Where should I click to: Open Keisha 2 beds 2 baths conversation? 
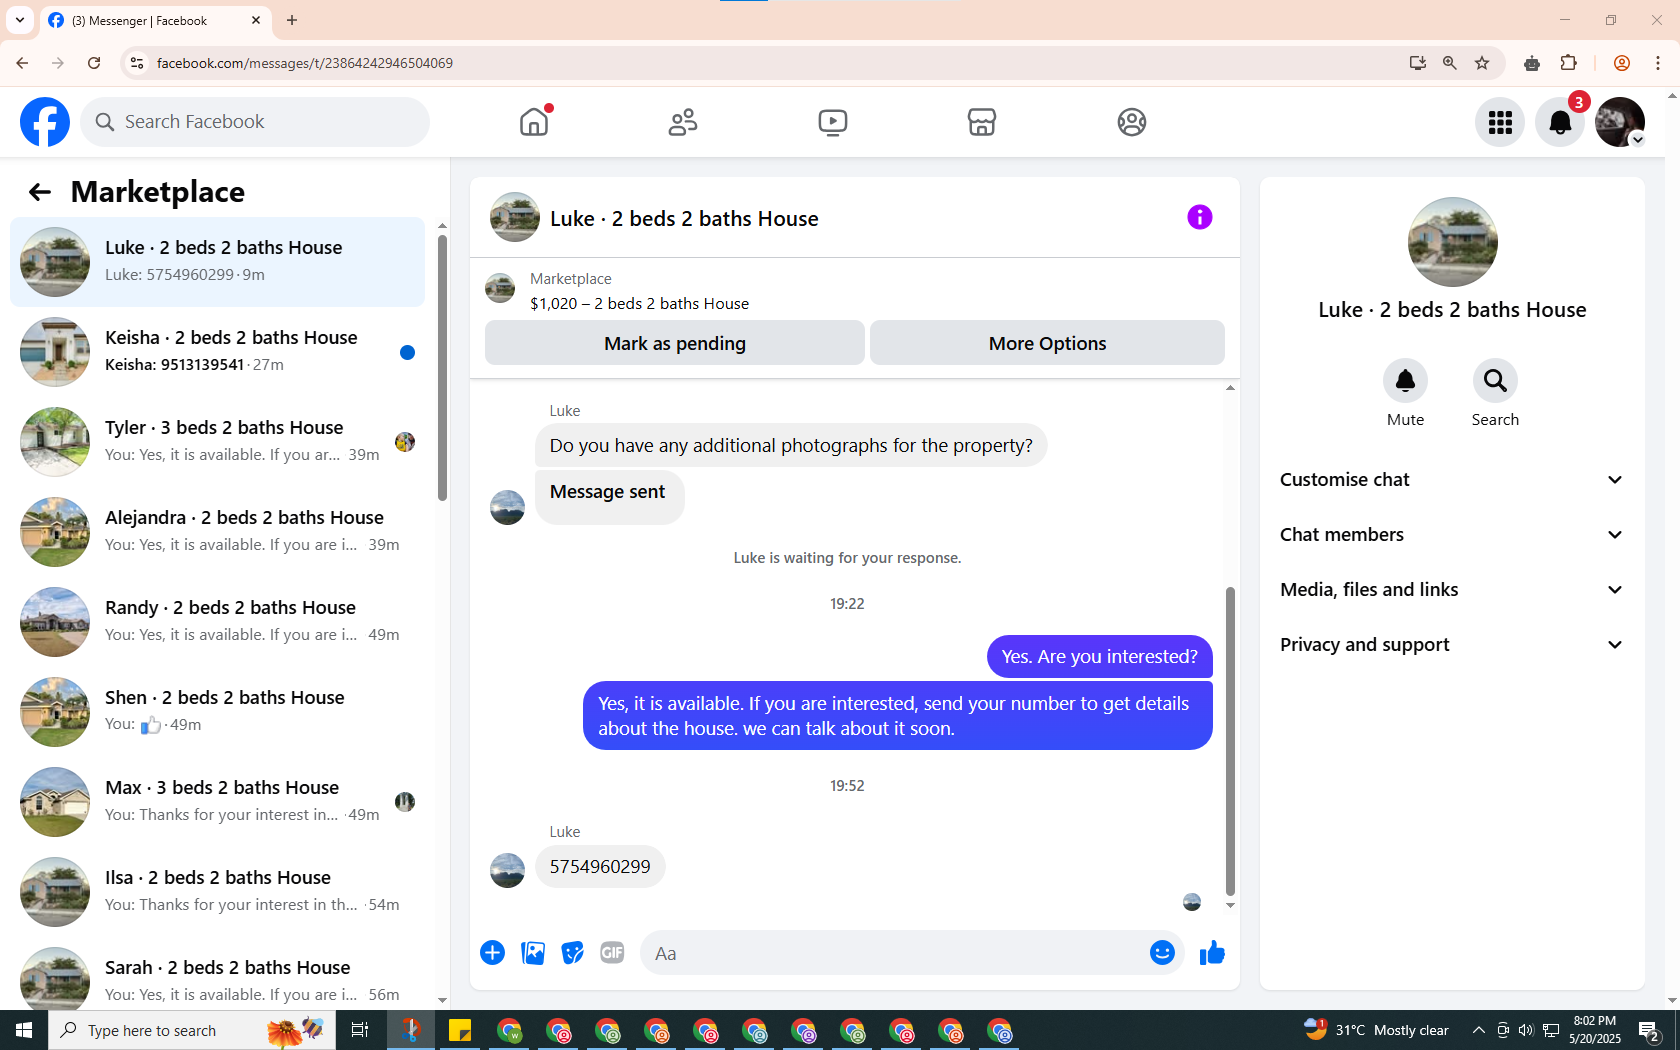point(217,352)
